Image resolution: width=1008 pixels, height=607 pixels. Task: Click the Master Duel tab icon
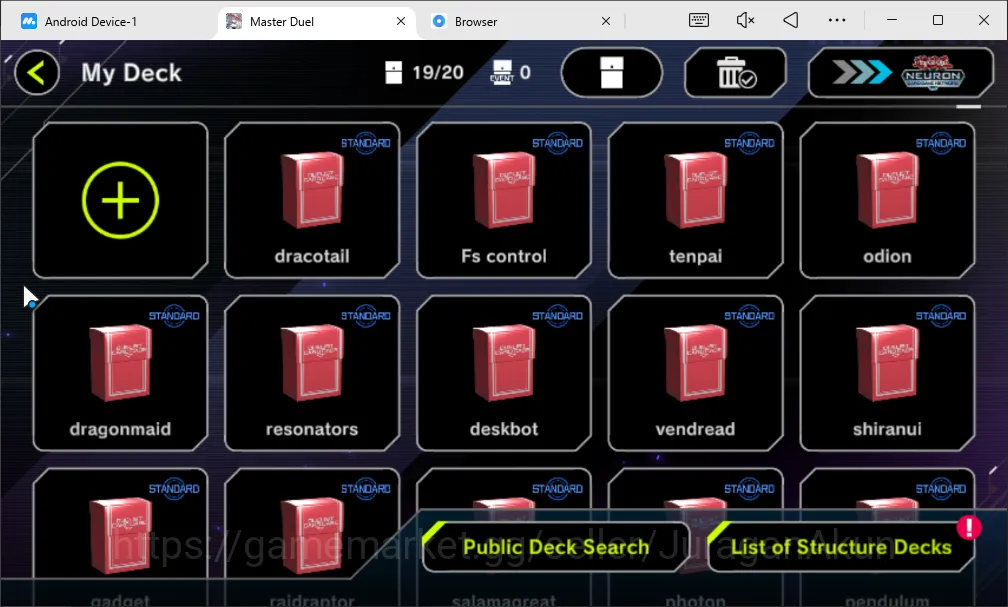coord(234,21)
